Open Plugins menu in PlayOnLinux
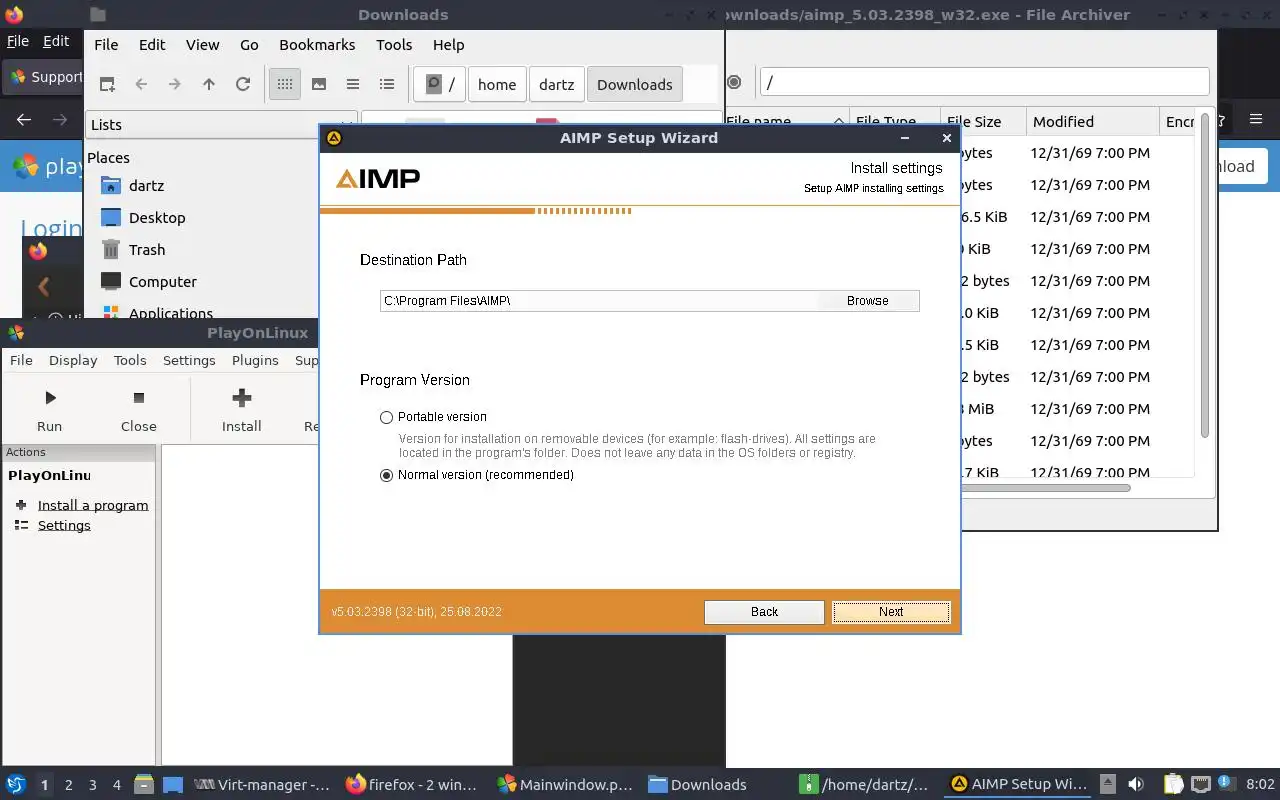The image size is (1280, 800). [x=255, y=360]
